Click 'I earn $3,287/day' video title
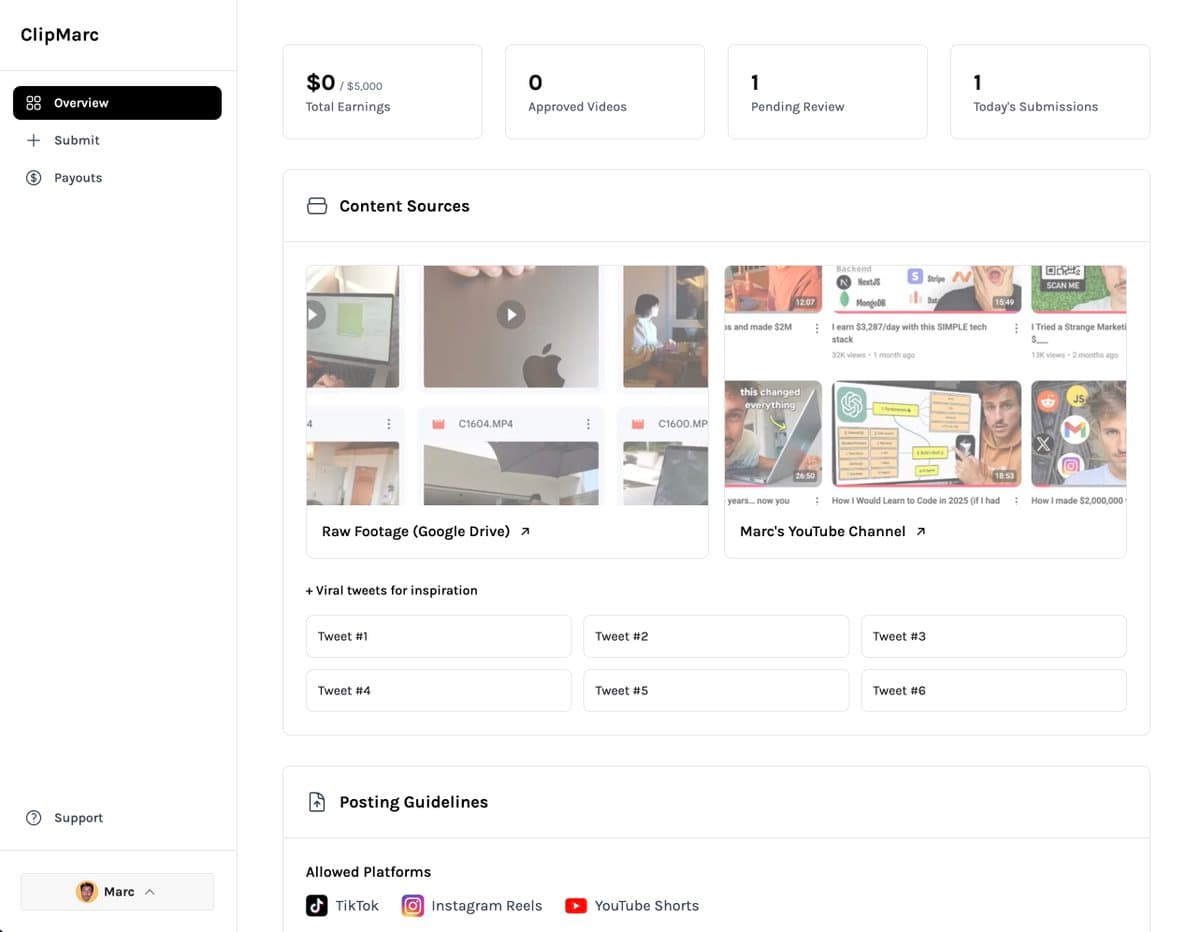 pos(909,333)
